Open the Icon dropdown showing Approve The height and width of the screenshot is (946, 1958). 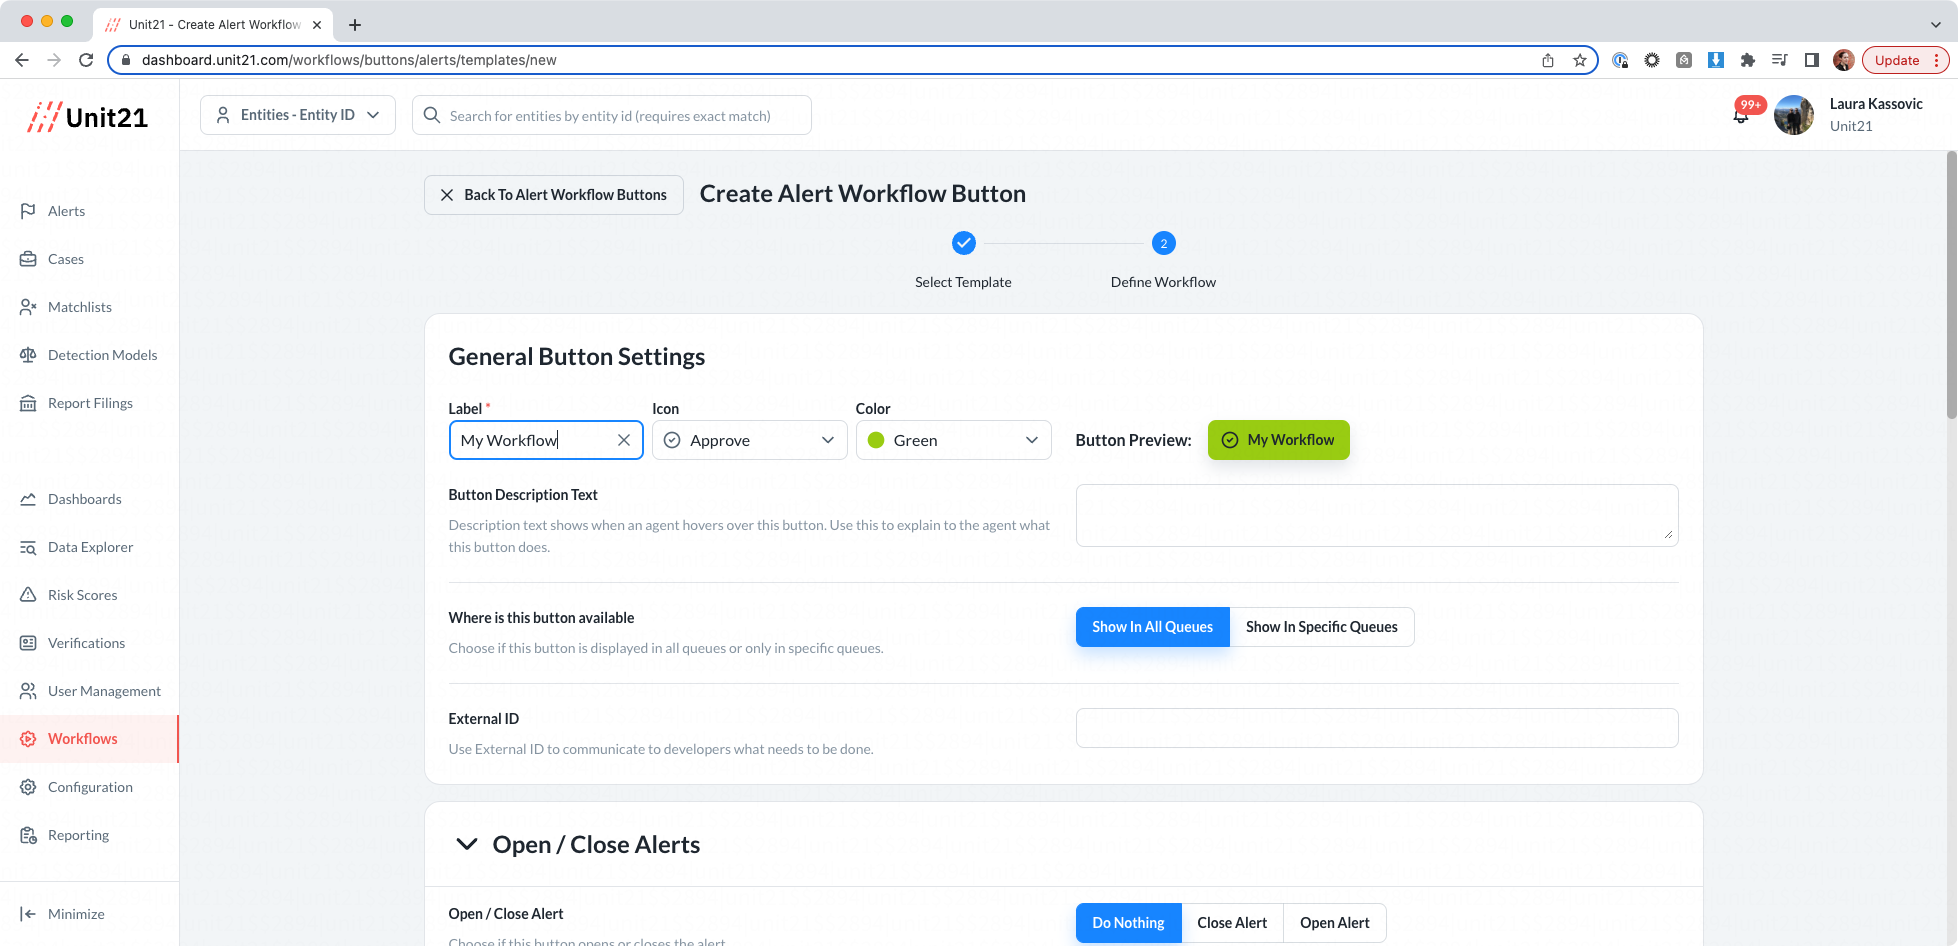(749, 440)
